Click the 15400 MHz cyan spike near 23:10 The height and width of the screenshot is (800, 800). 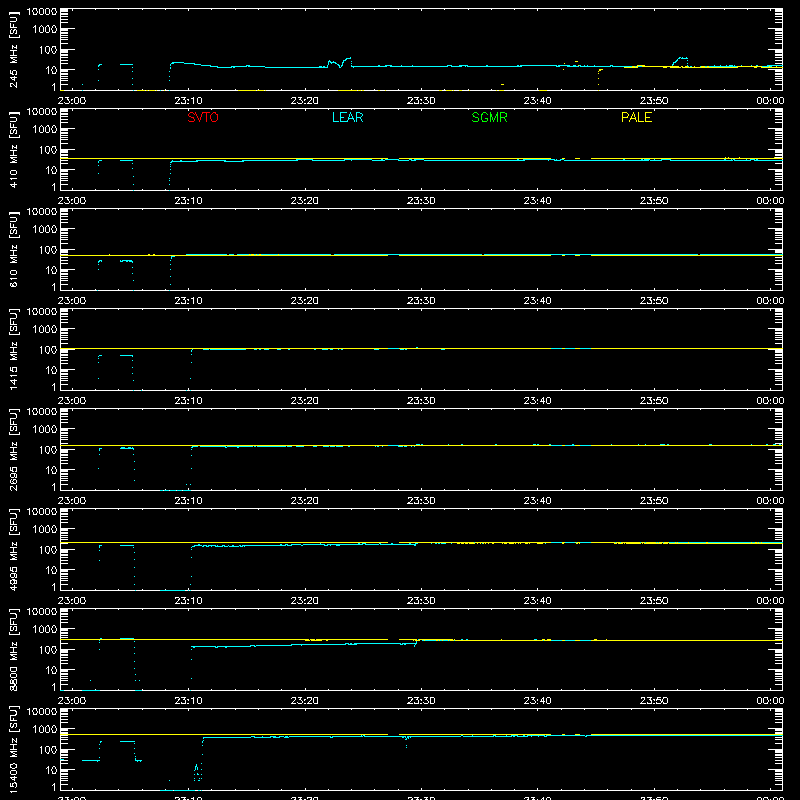[x=197, y=772]
